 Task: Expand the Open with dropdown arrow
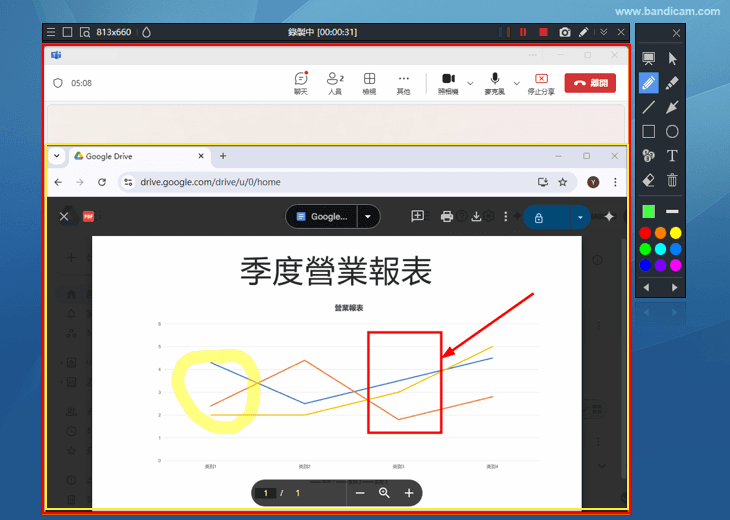tap(368, 216)
